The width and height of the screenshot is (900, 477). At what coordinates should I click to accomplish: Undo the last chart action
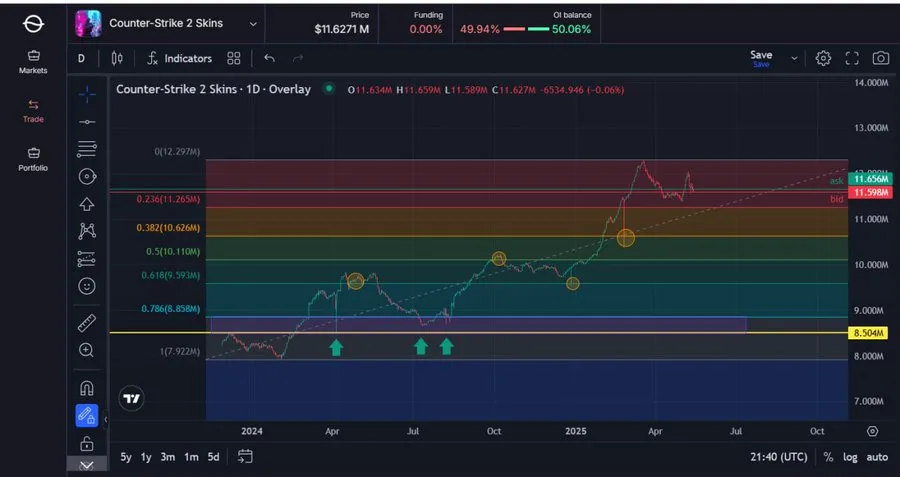click(270, 59)
